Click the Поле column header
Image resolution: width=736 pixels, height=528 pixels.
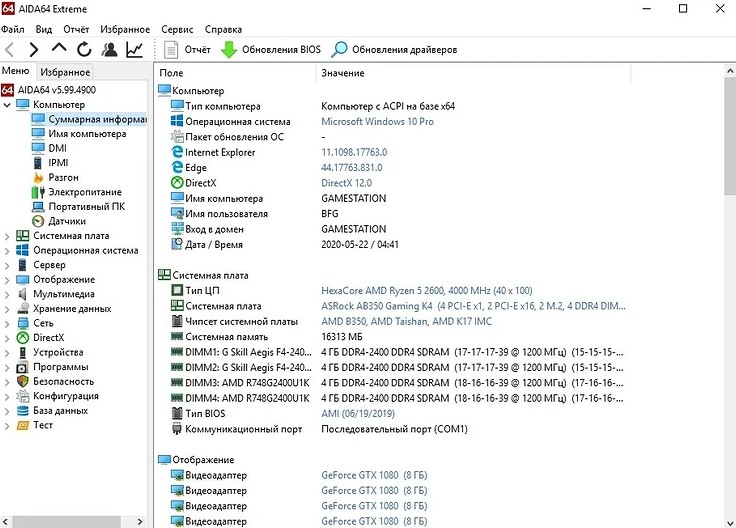[x=236, y=73]
